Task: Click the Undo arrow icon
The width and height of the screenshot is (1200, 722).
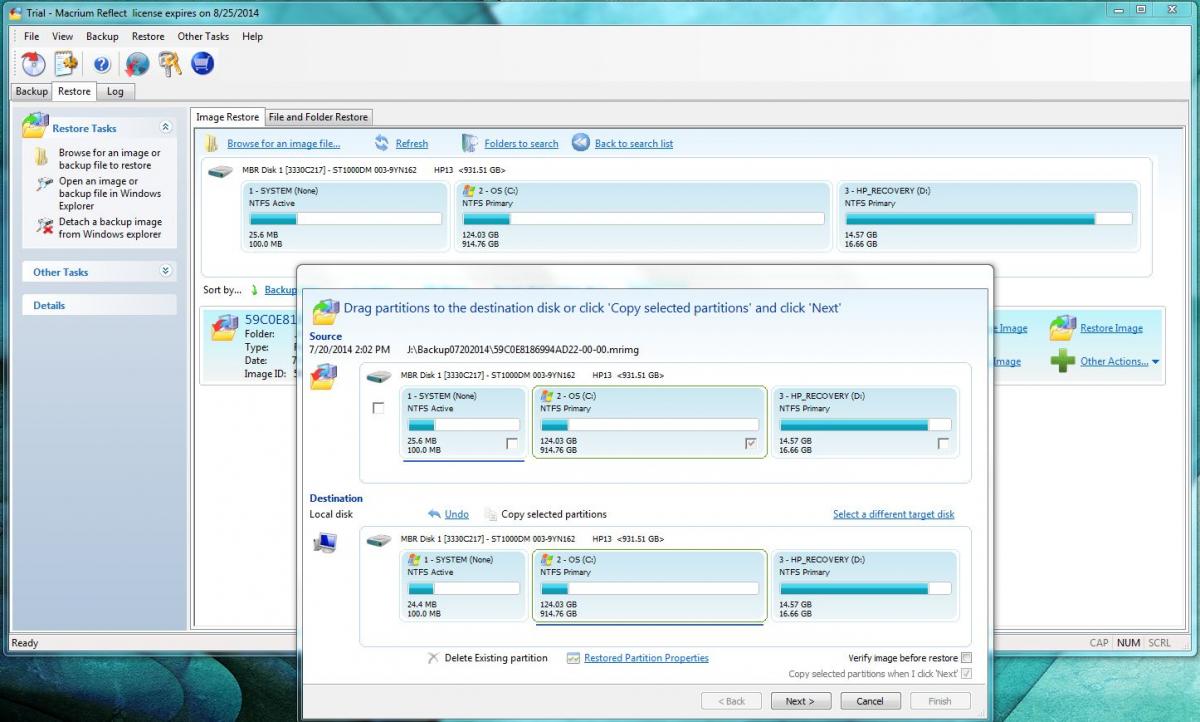Action: click(434, 514)
